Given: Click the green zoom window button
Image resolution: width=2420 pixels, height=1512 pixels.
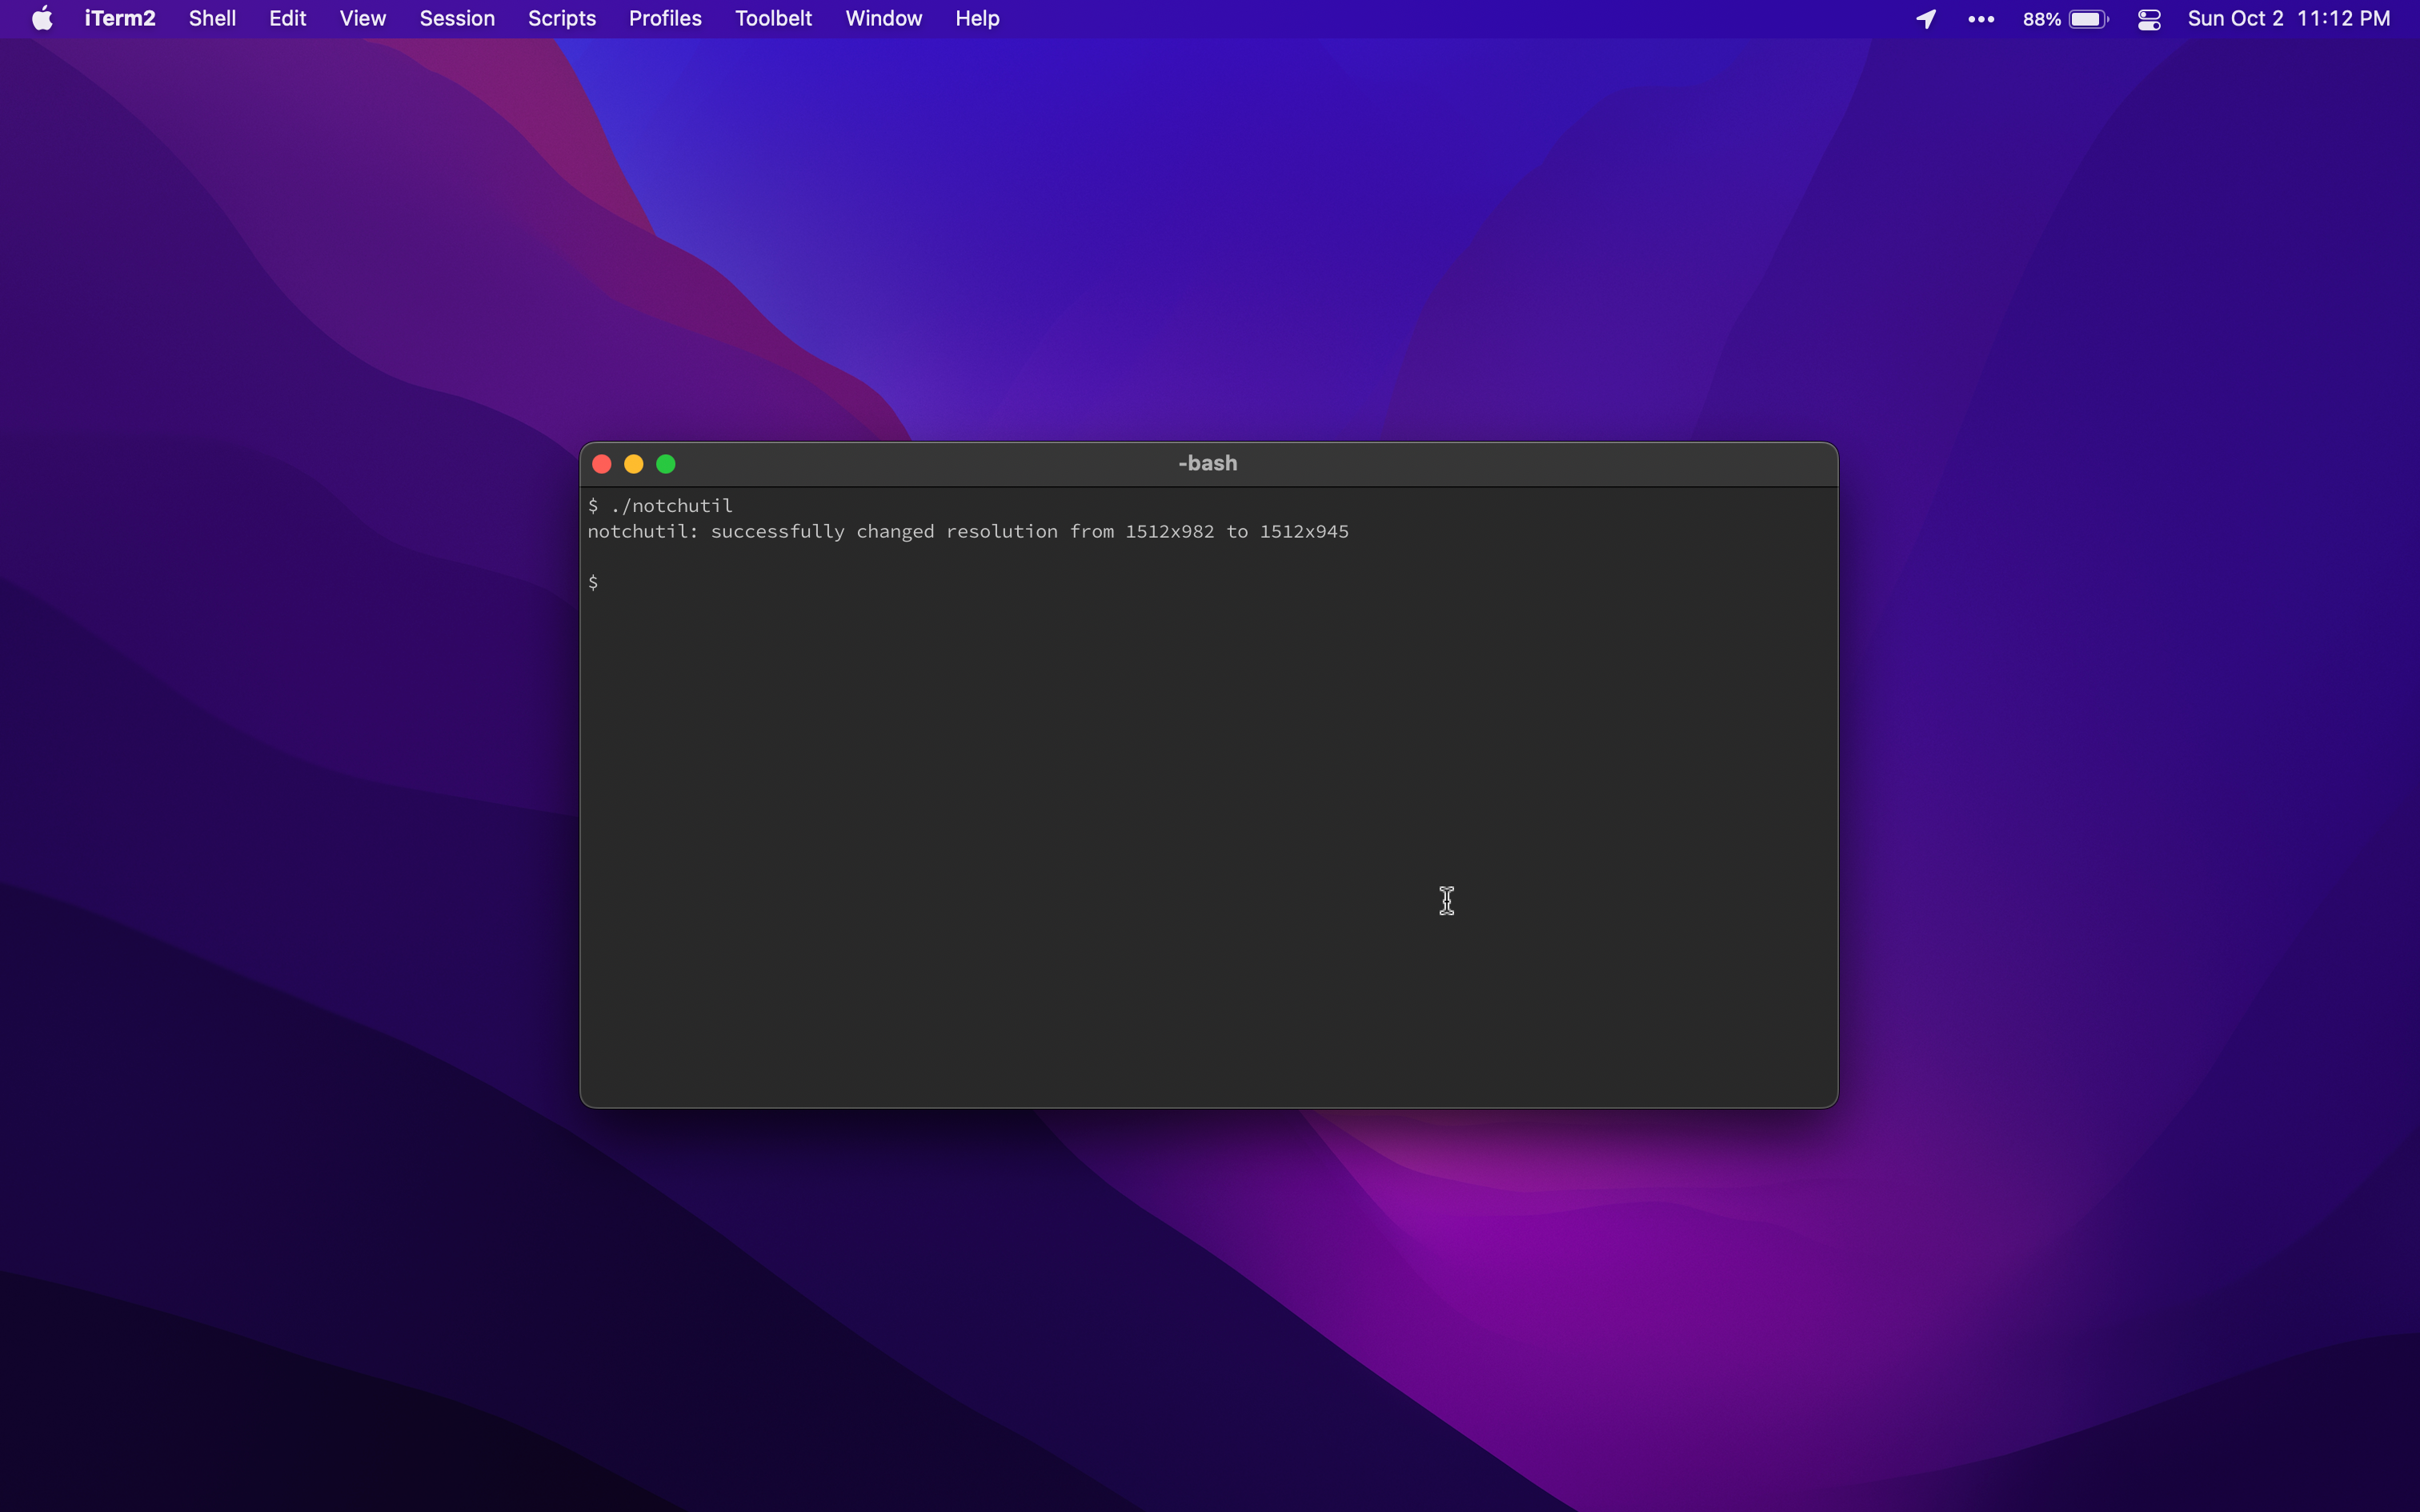Looking at the screenshot, I should (666, 464).
